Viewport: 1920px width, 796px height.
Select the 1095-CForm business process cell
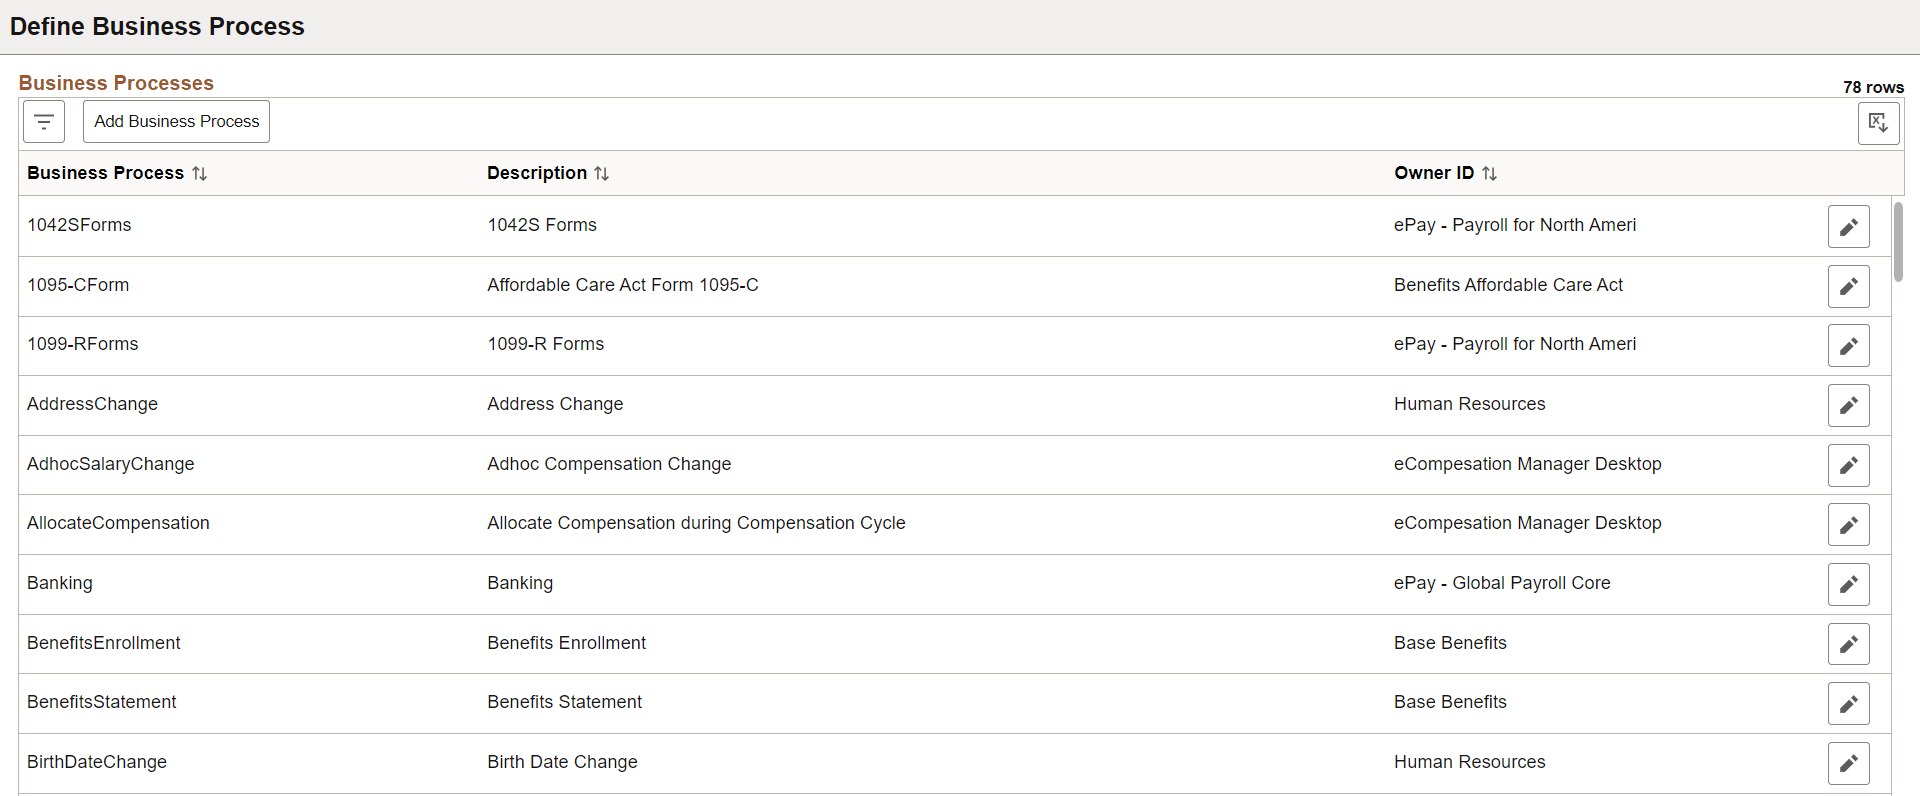(x=78, y=285)
